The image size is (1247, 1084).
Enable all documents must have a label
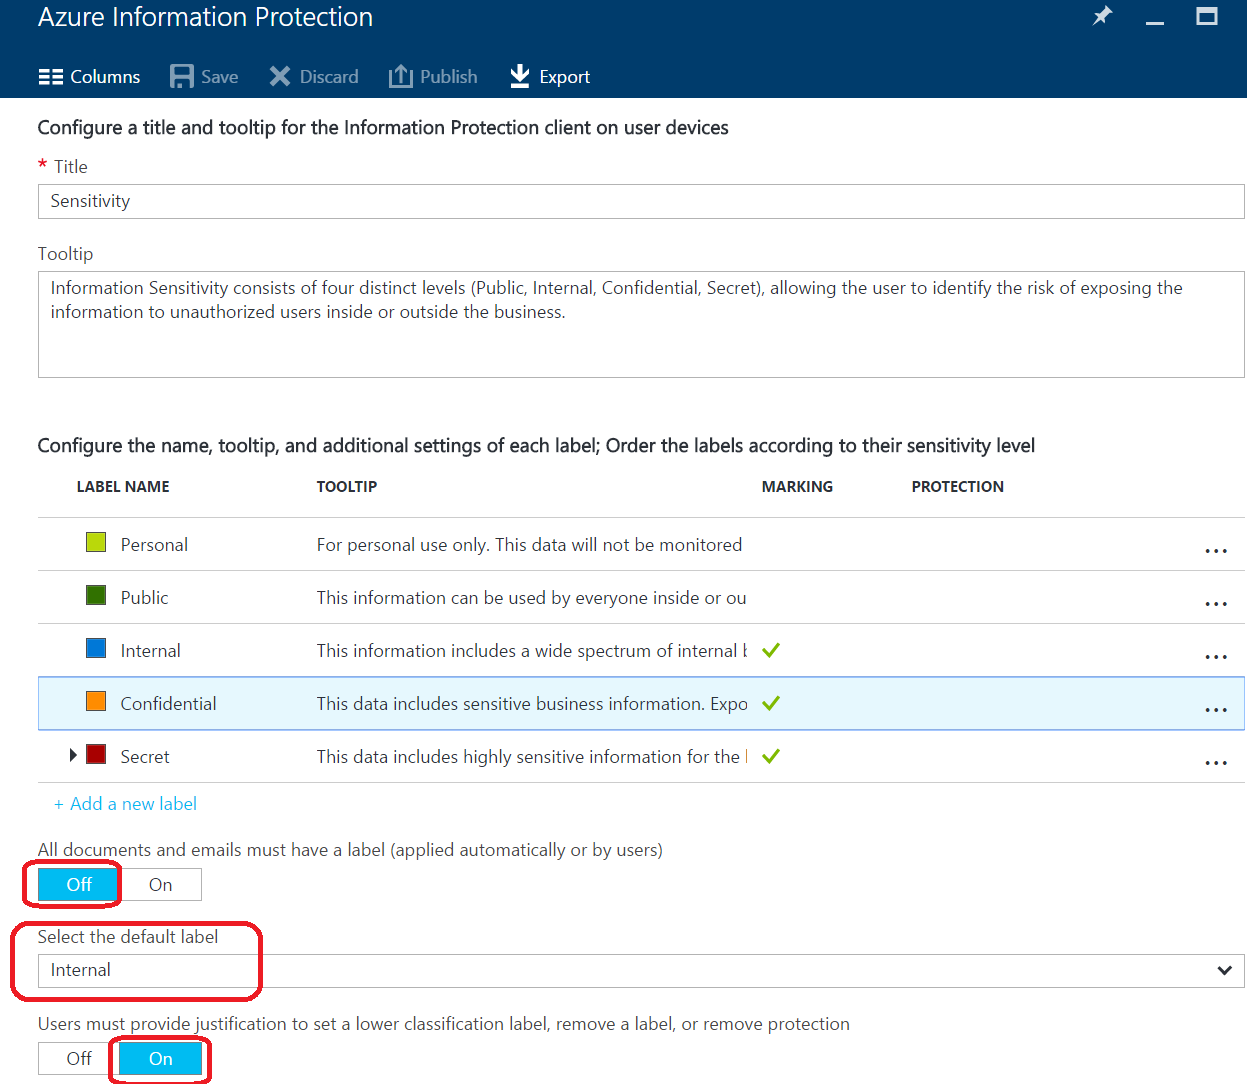tap(160, 884)
